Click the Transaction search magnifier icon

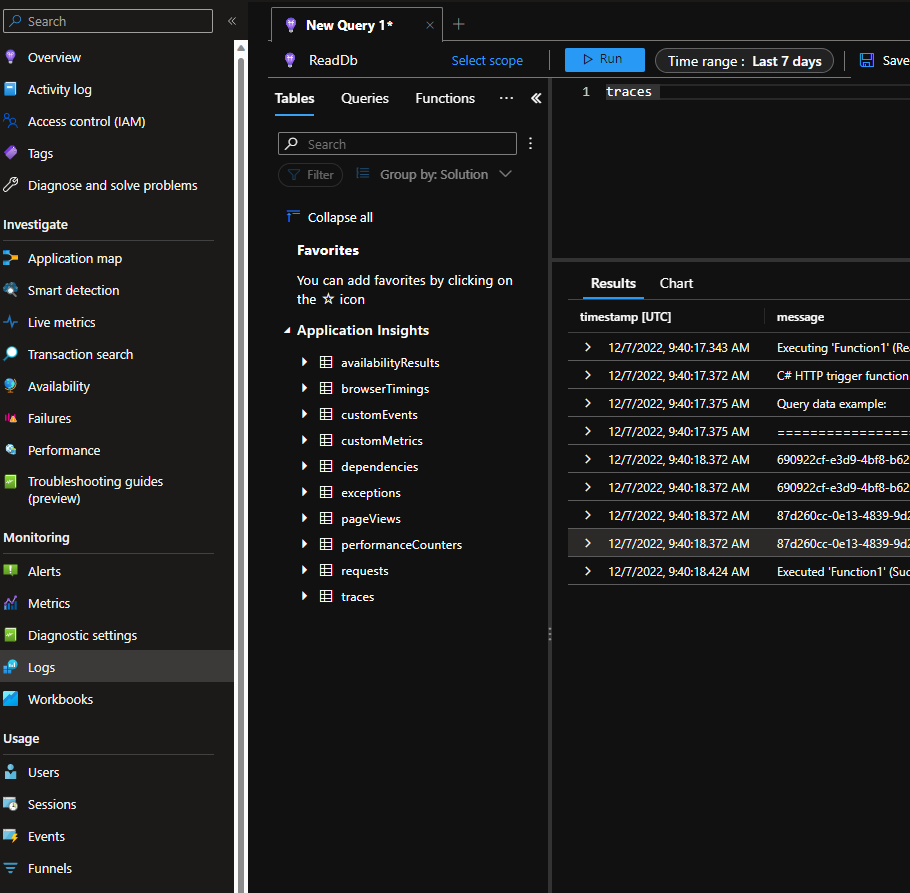pyautogui.click(x=10, y=353)
